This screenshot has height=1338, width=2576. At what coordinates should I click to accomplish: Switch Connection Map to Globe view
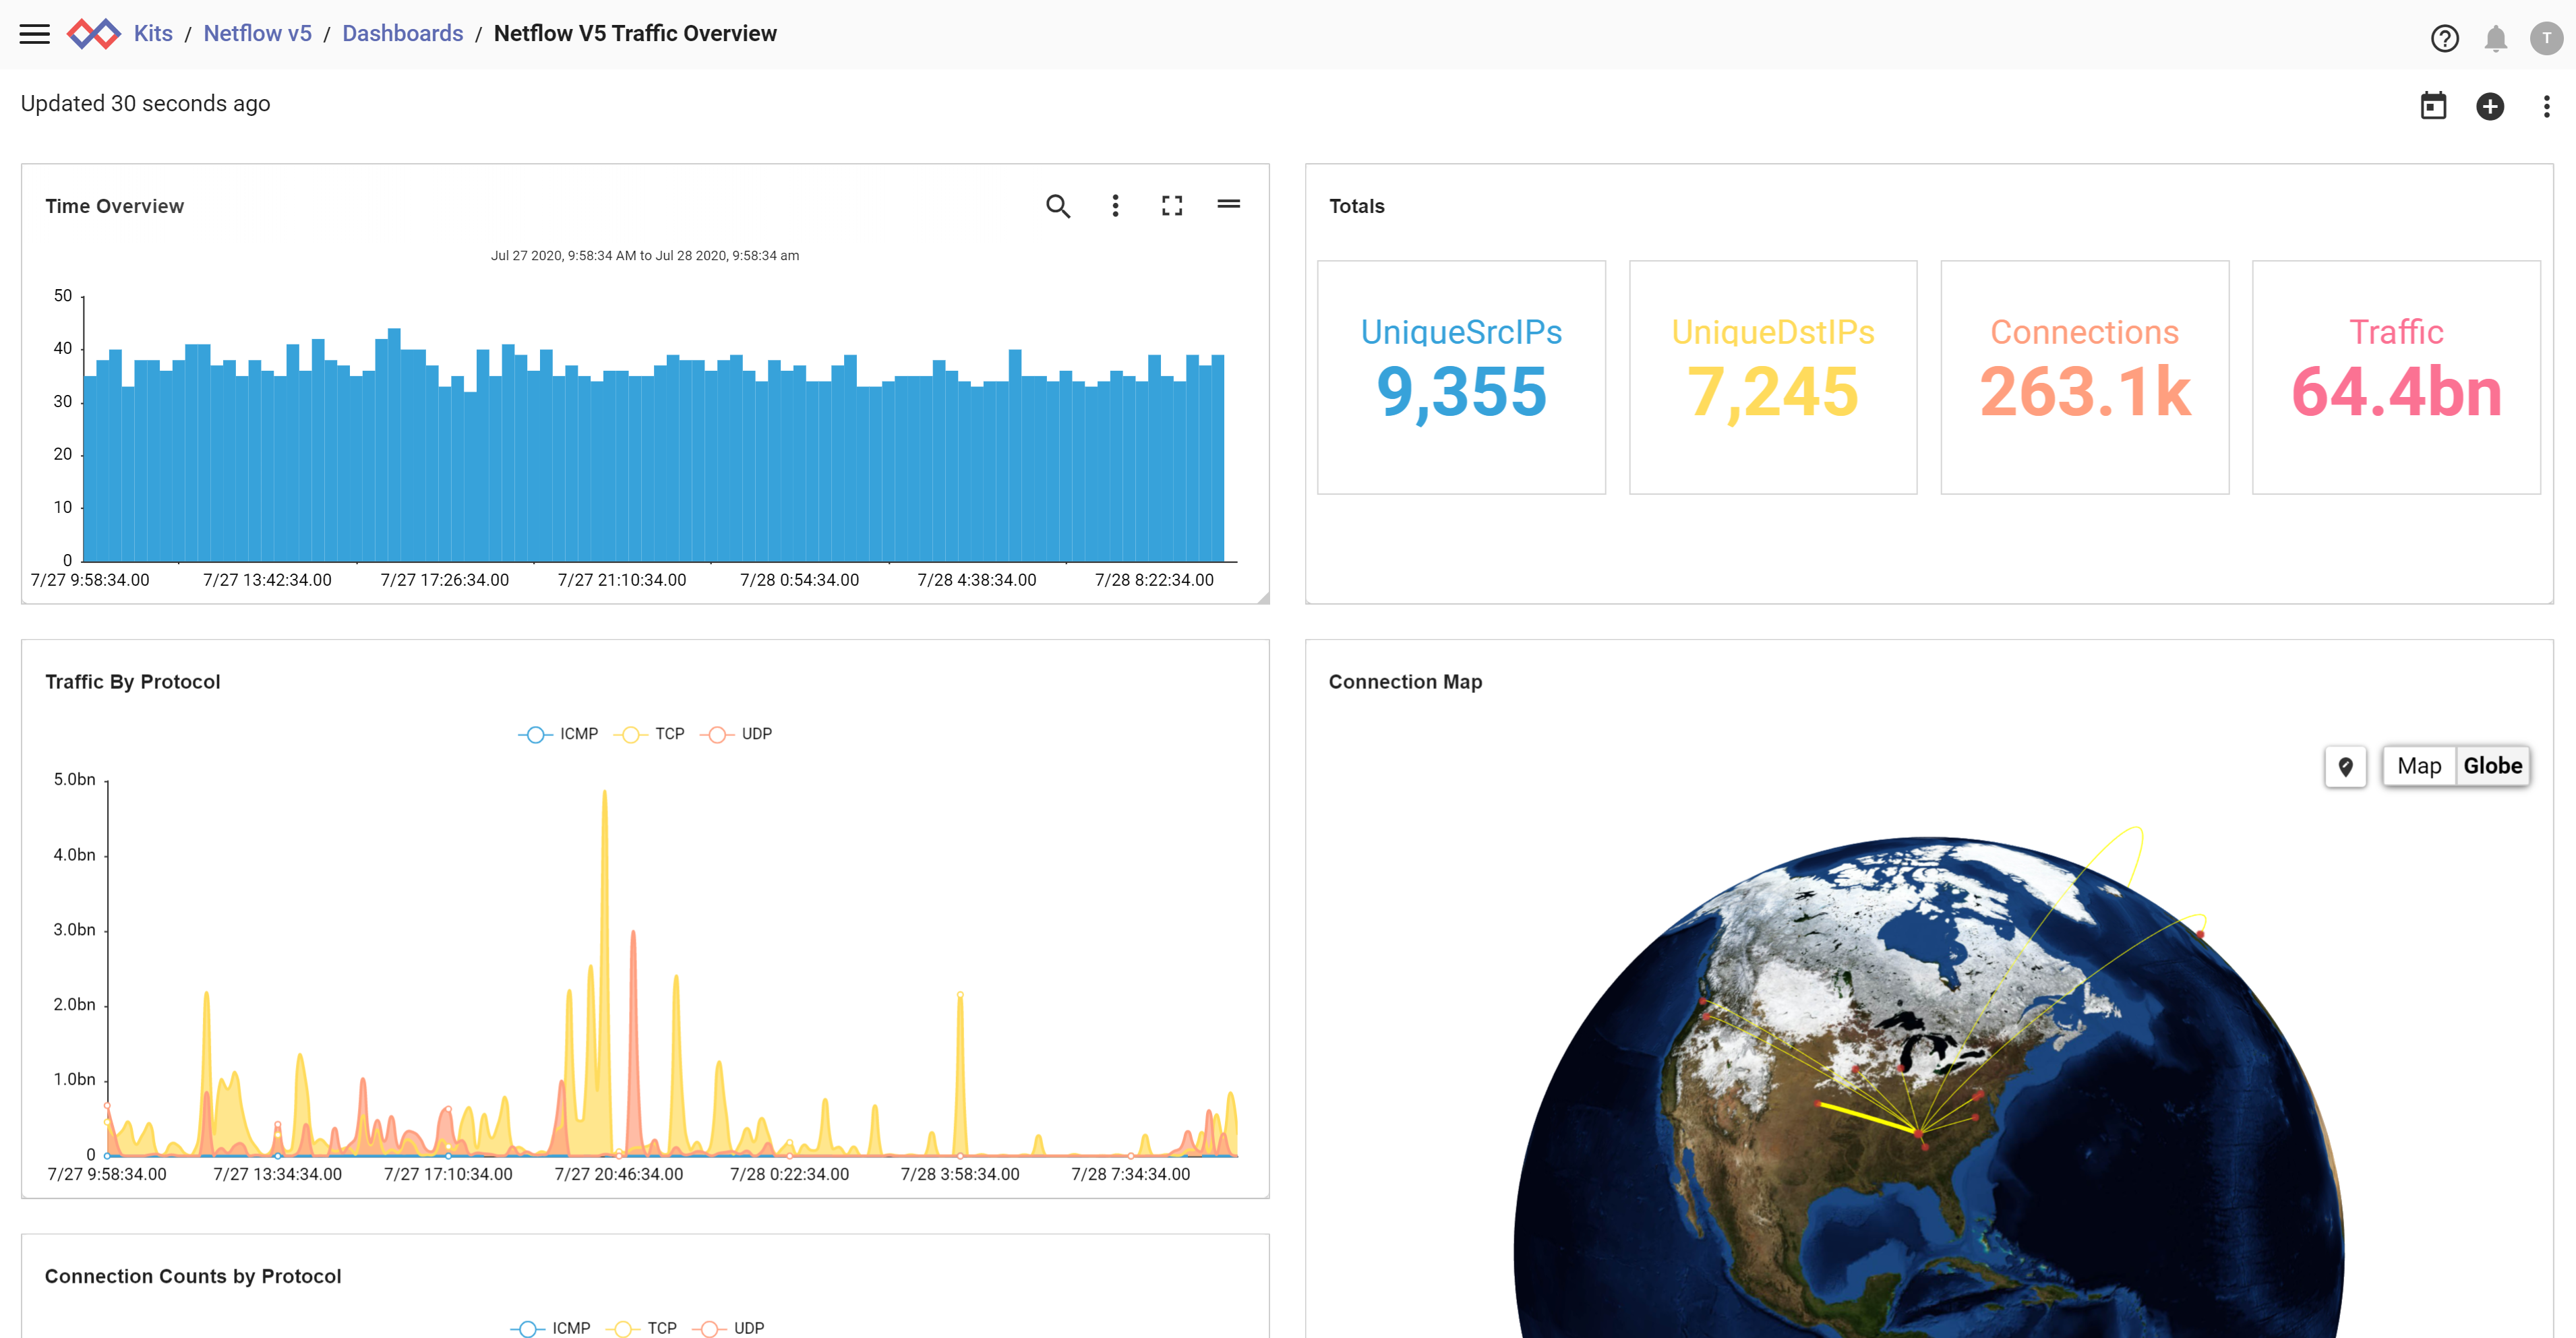(2492, 766)
